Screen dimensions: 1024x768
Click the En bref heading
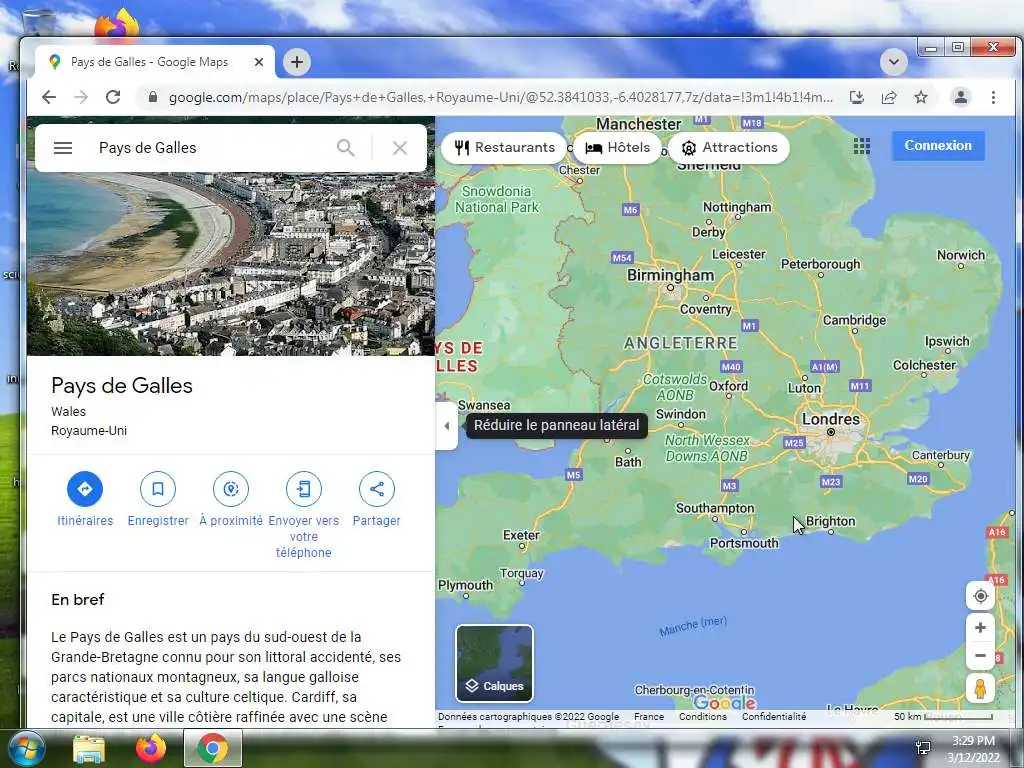point(78,600)
